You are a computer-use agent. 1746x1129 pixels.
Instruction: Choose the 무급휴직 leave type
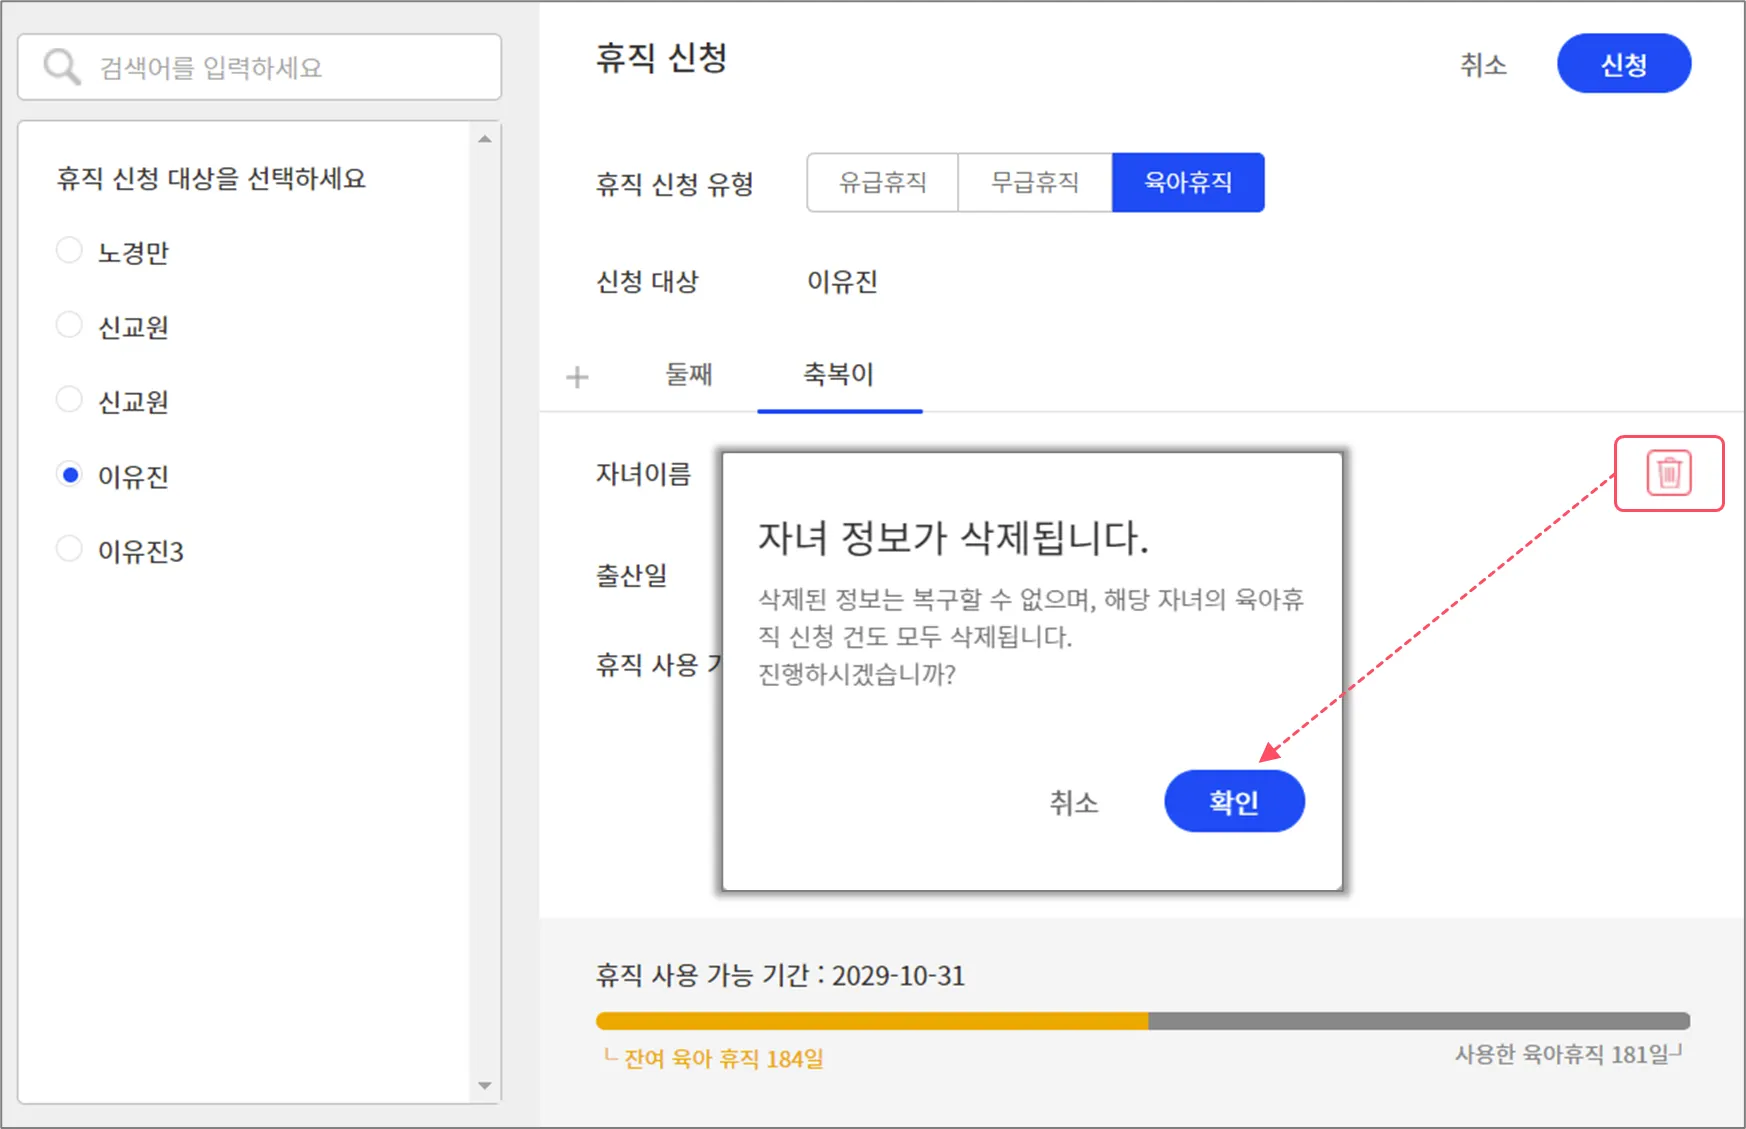point(1035,182)
